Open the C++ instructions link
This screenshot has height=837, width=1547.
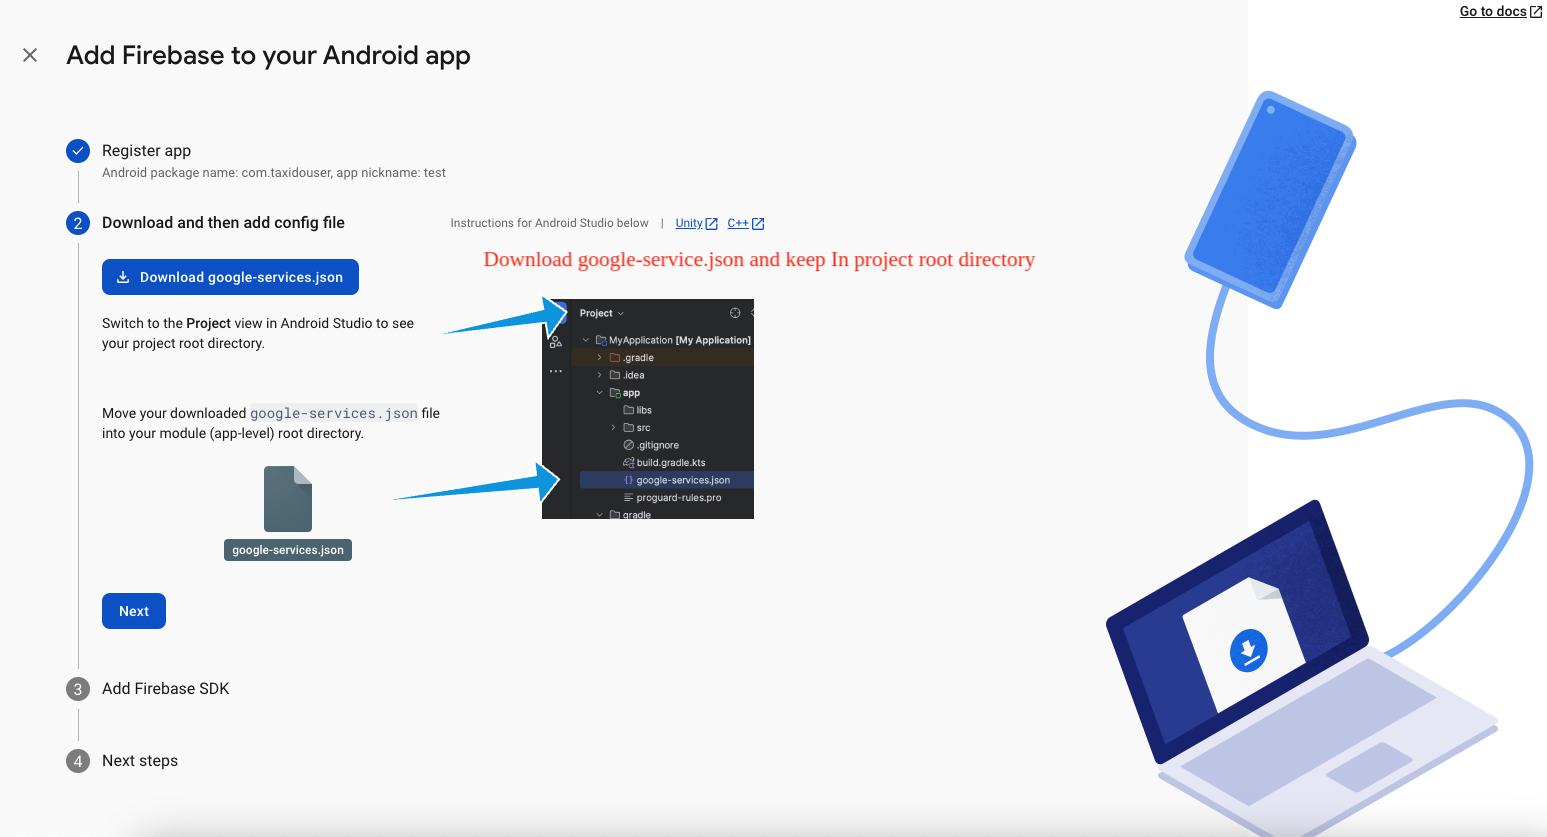coord(737,223)
